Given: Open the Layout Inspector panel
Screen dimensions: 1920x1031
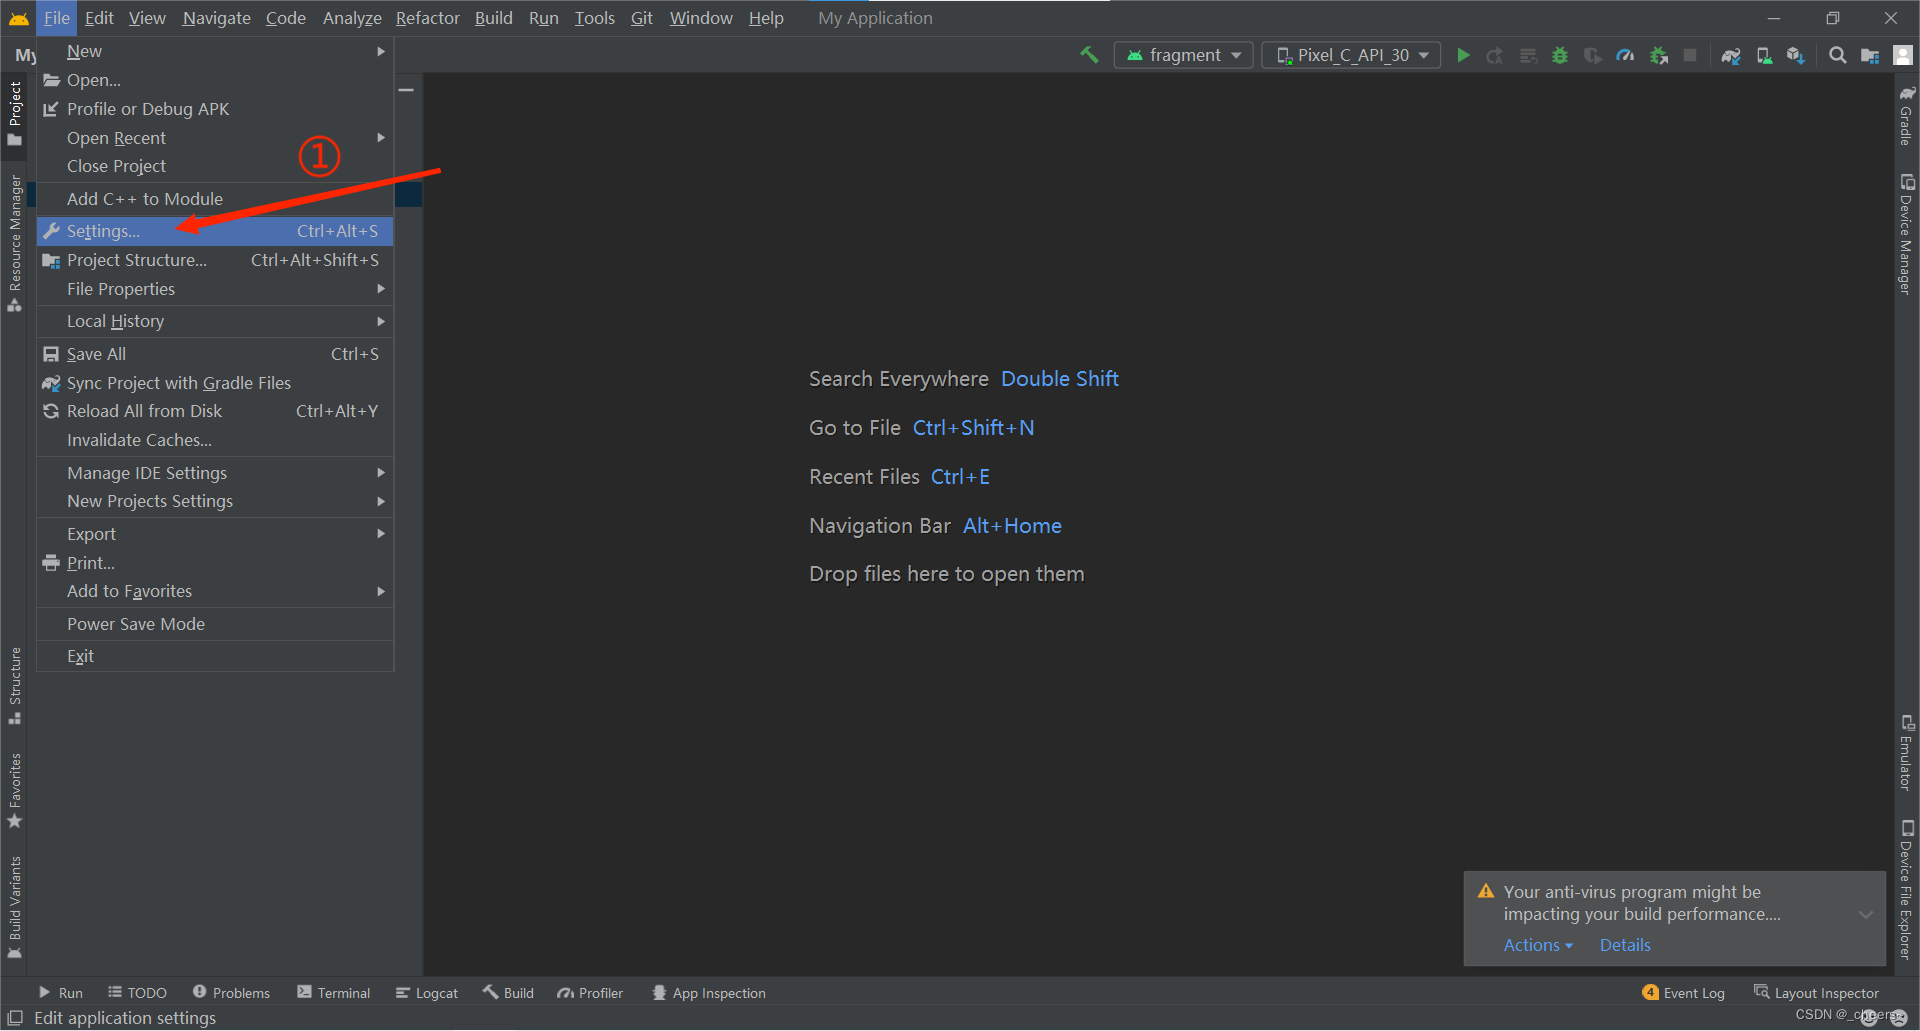Looking at the screenshot, I should pyautogui.click(x=1816, y=993).
